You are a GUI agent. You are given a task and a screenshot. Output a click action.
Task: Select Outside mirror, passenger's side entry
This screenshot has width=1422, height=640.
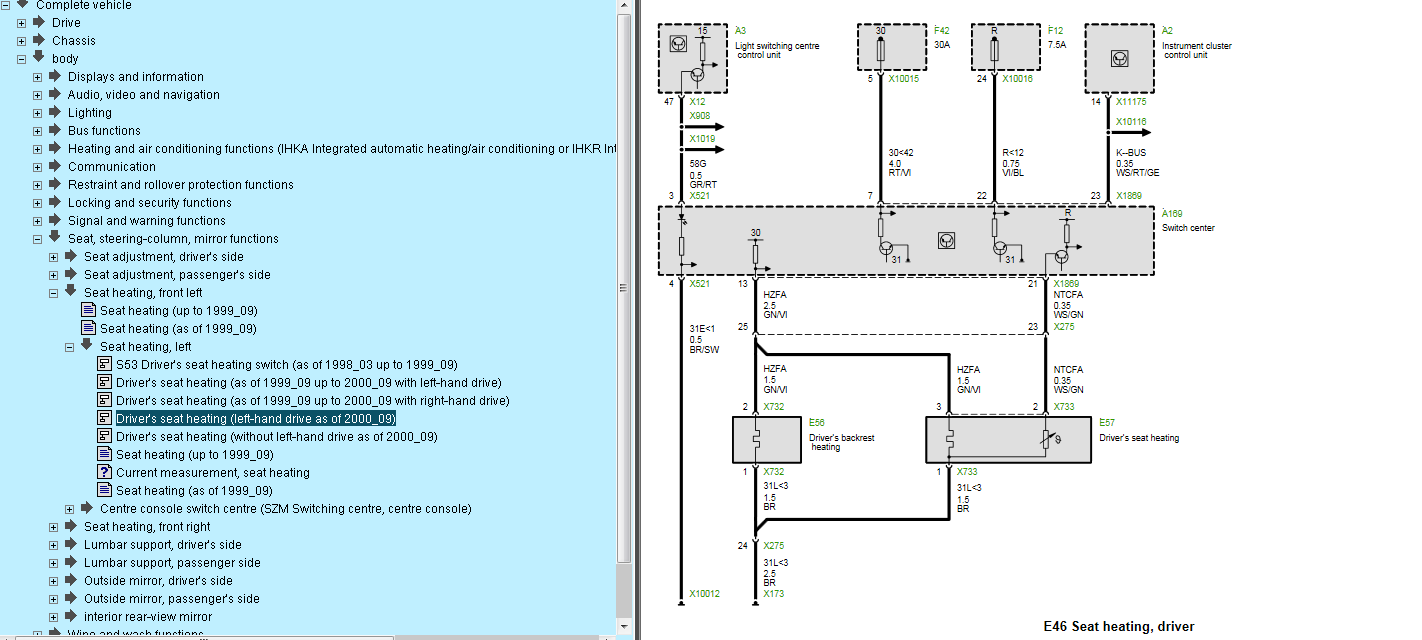tap(171, 599)
